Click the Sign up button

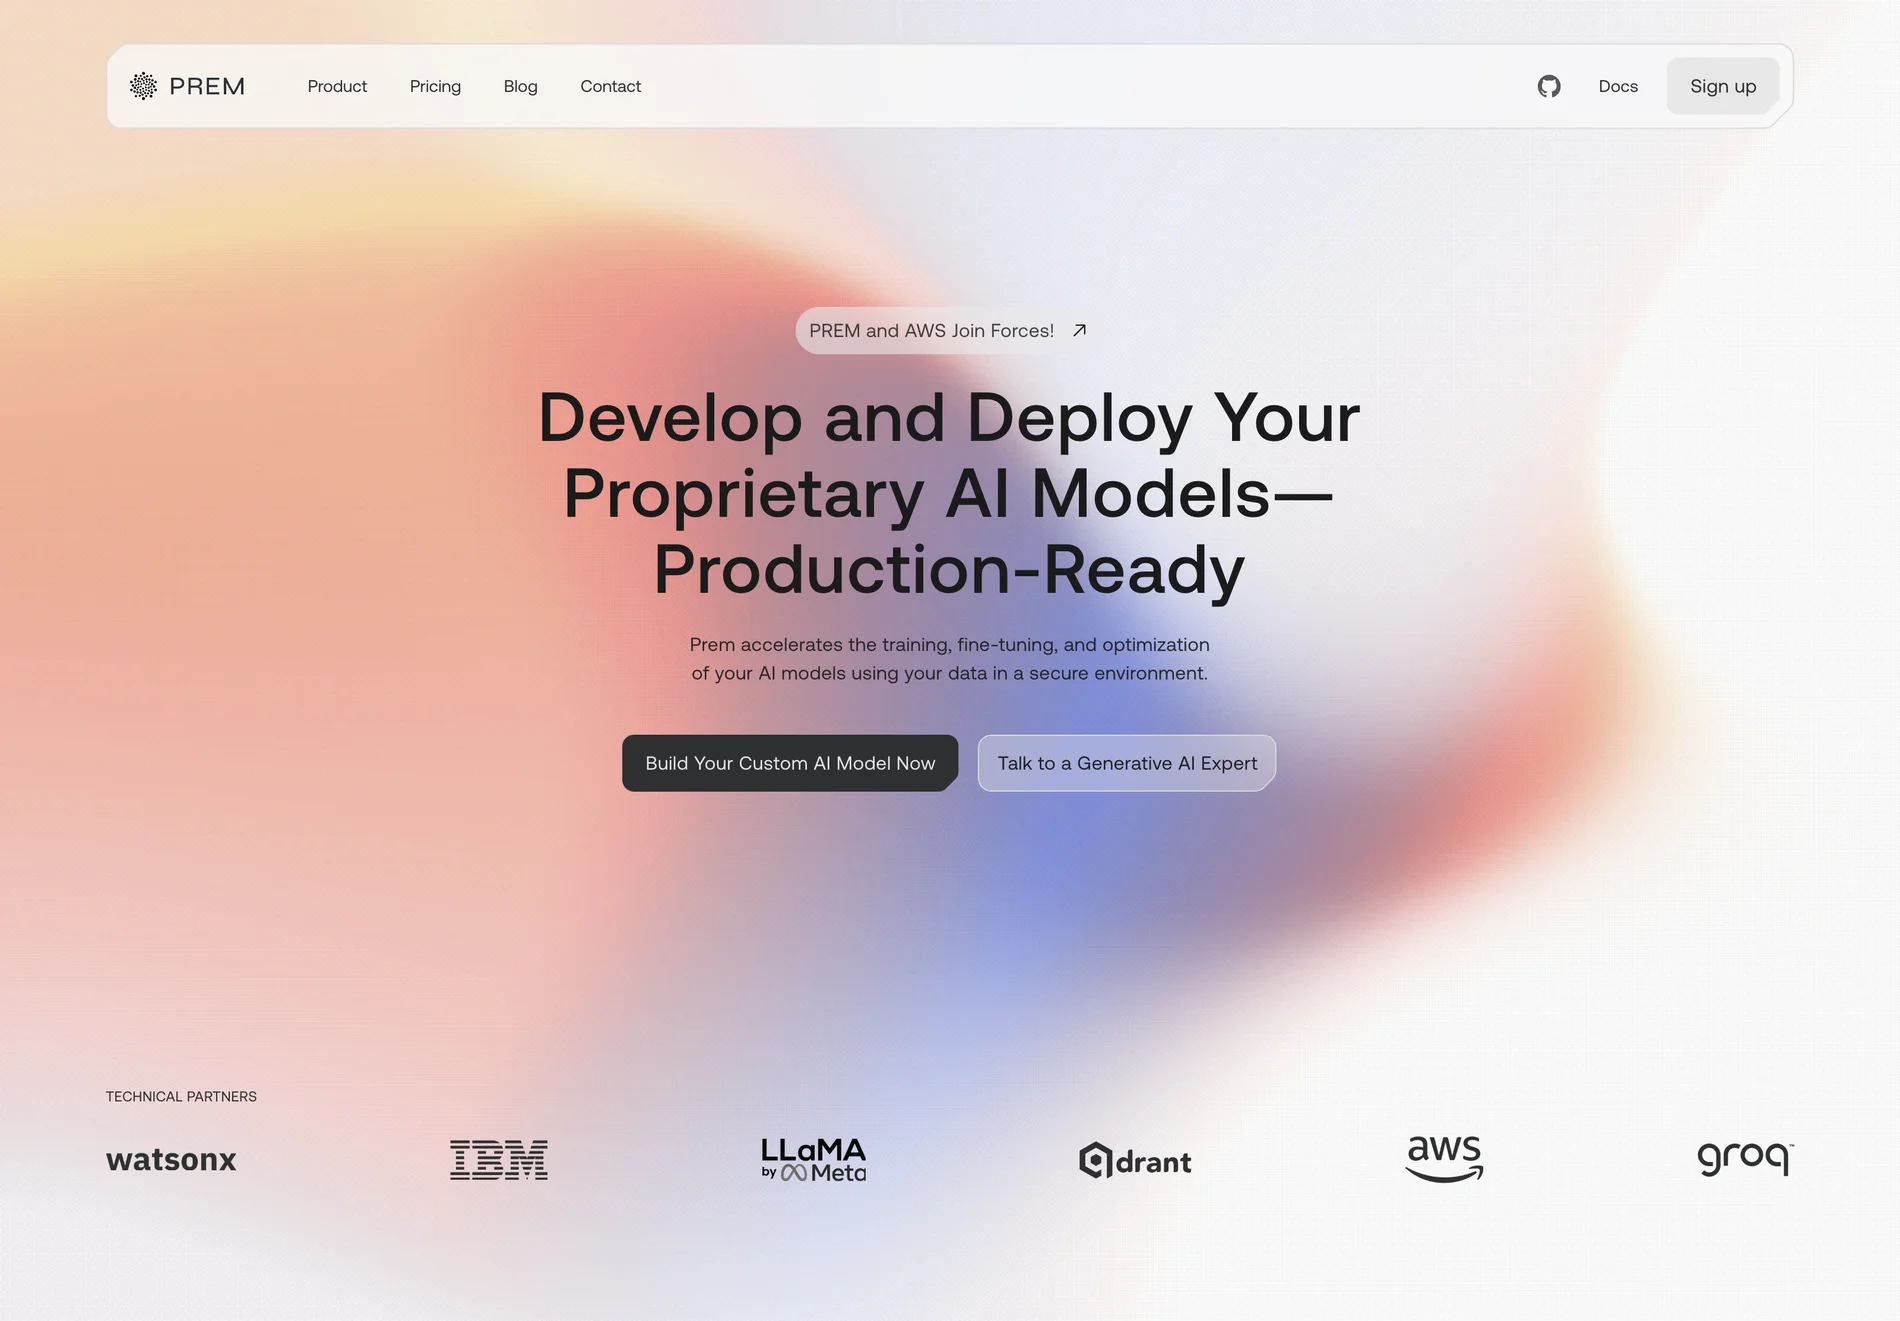click(x=1723, y=86)
